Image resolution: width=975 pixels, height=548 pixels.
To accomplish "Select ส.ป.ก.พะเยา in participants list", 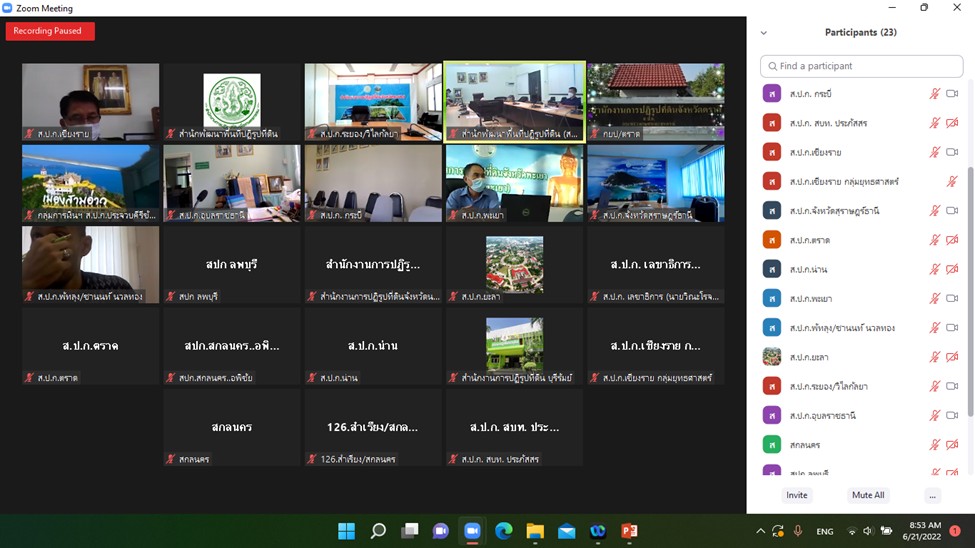I will click(810, 298).
